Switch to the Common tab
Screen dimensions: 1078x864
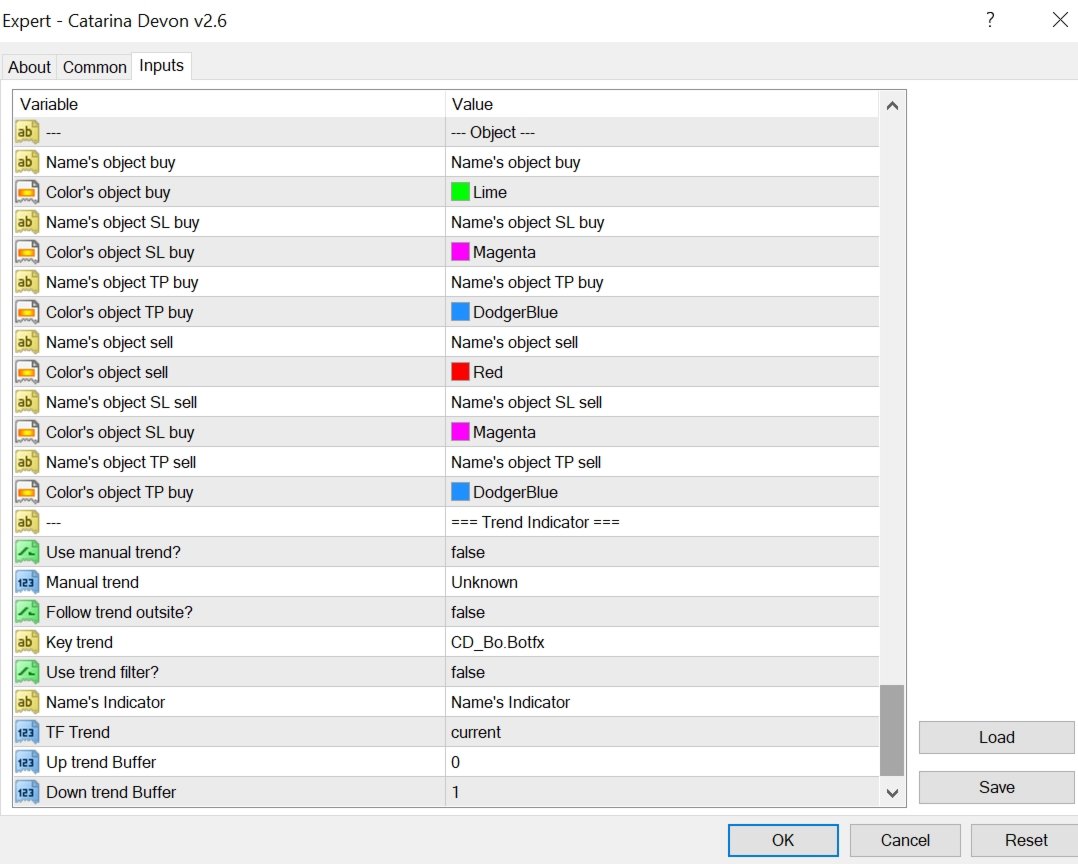[95, 67]
